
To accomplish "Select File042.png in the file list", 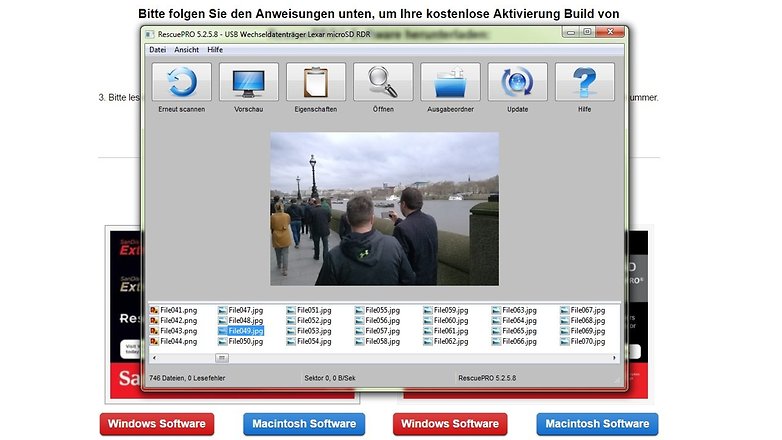I will (174, 321).
